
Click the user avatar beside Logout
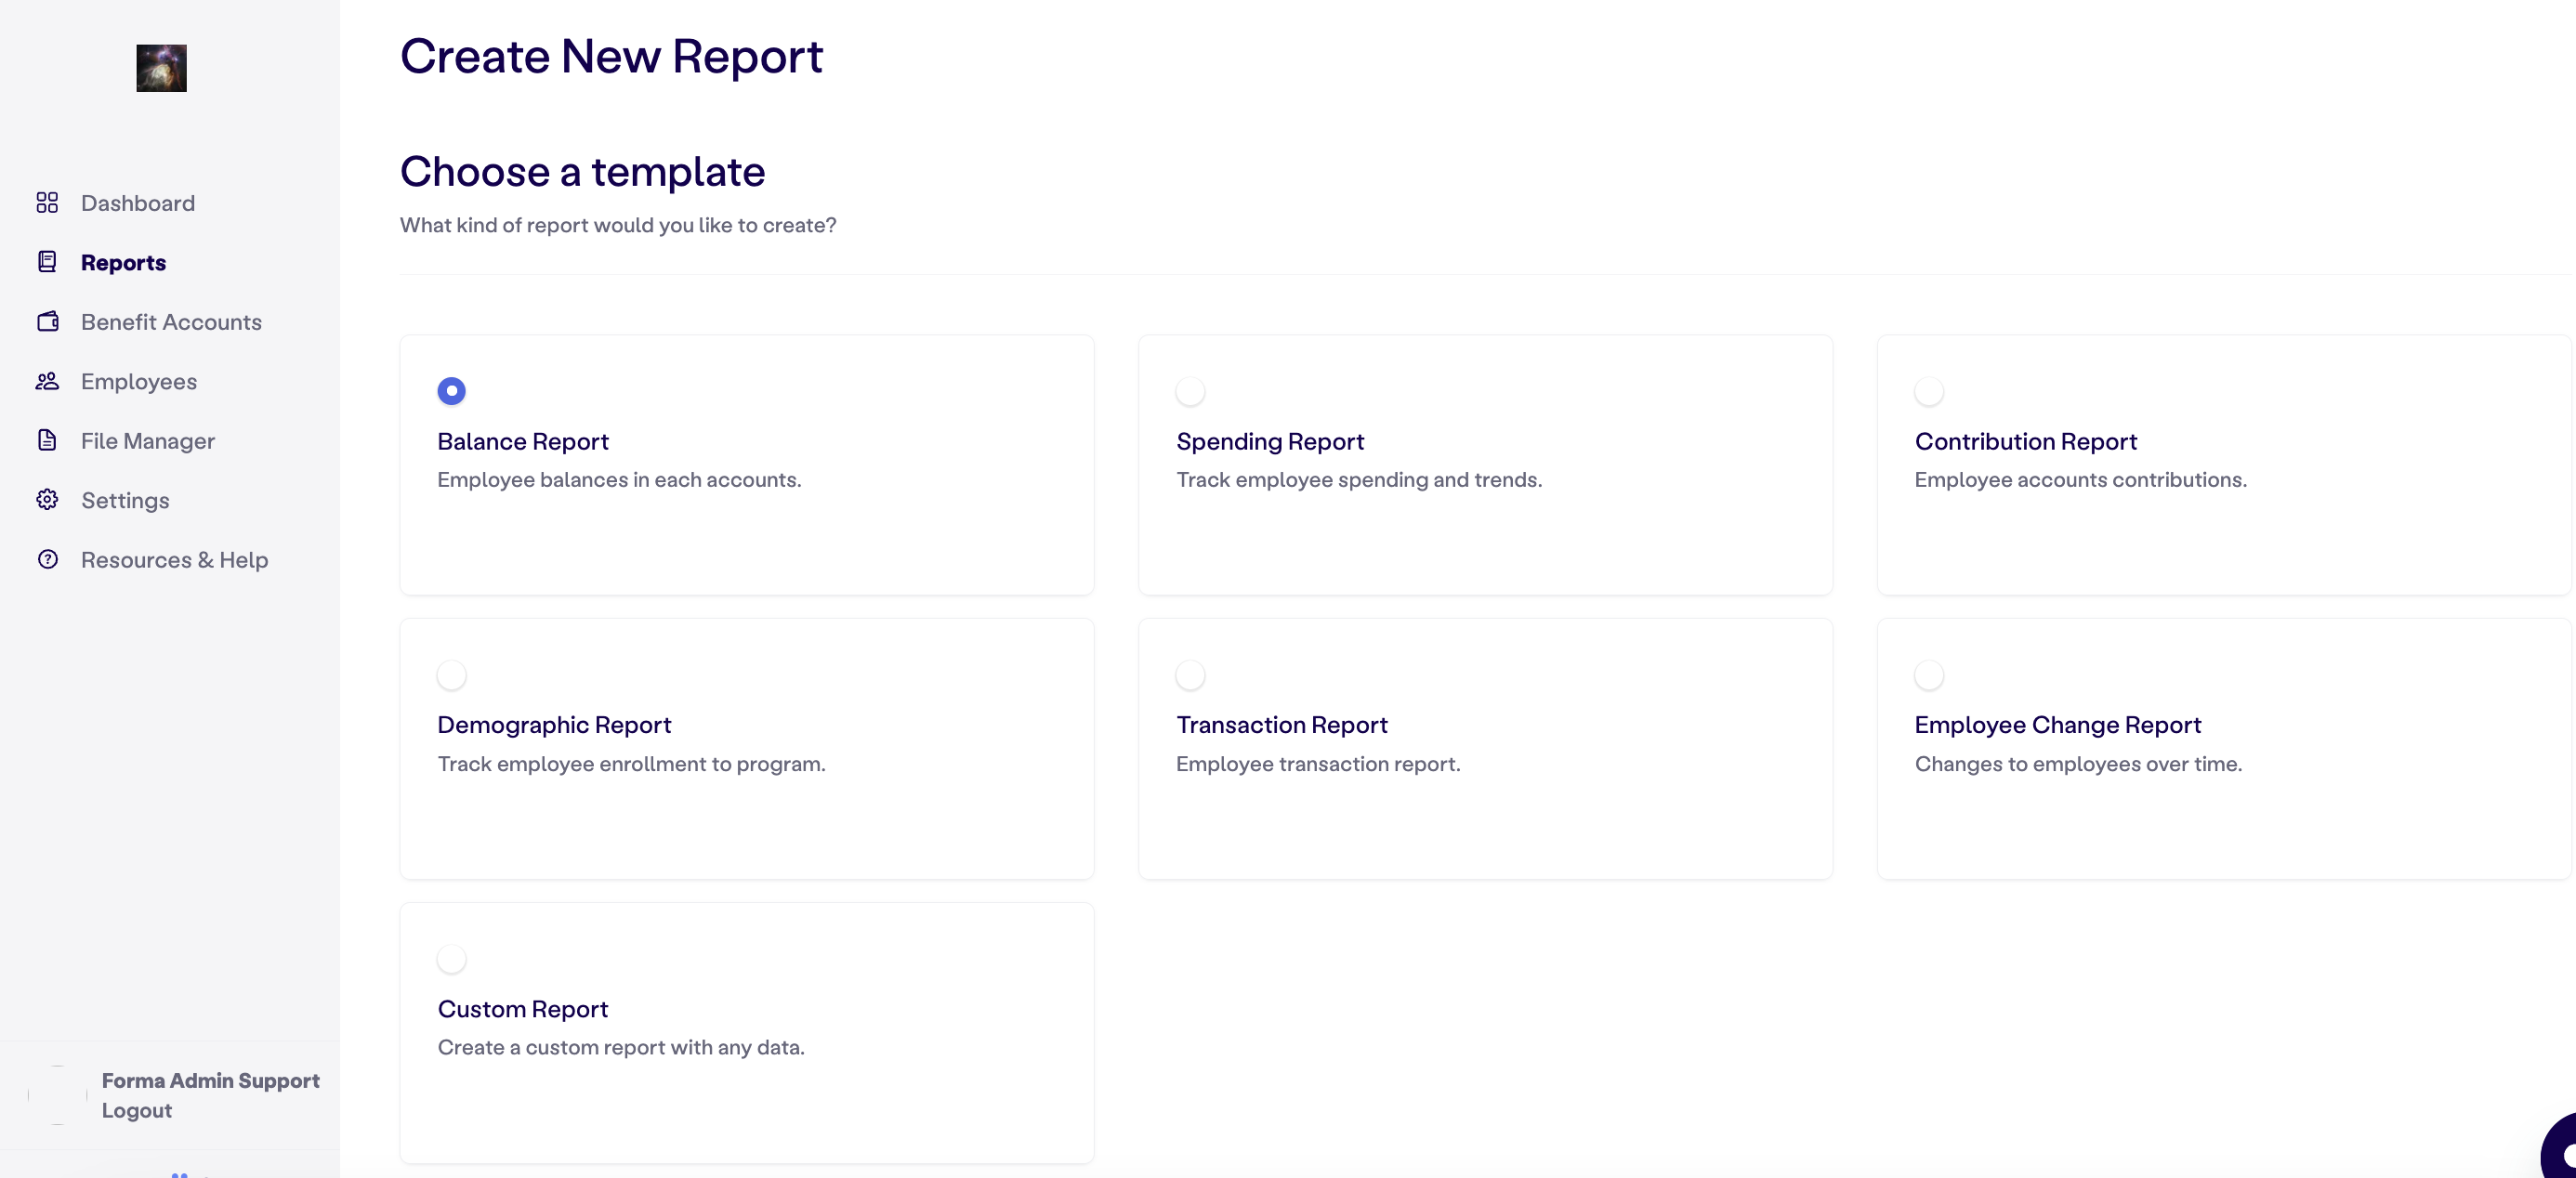58,1095
